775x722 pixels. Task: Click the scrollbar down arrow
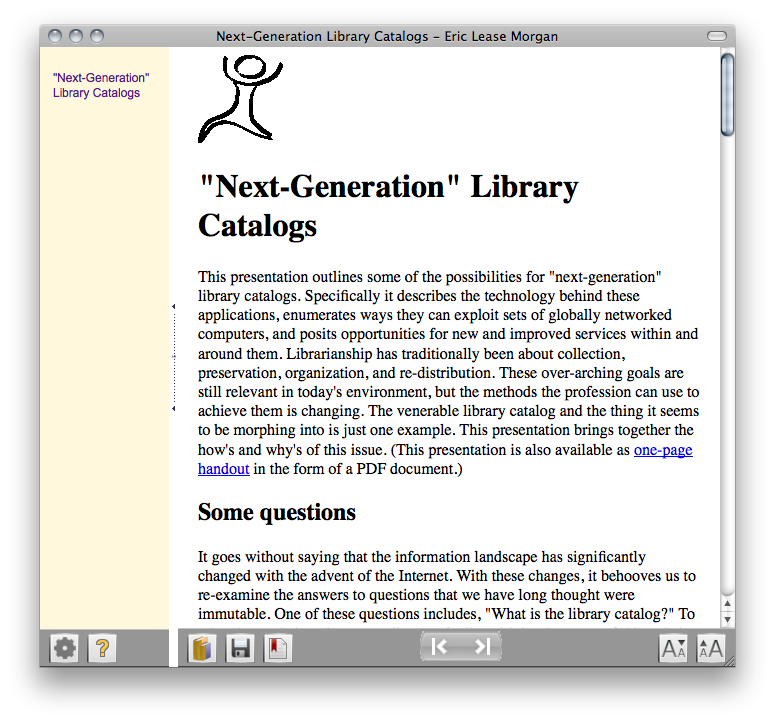pos(727,619)
